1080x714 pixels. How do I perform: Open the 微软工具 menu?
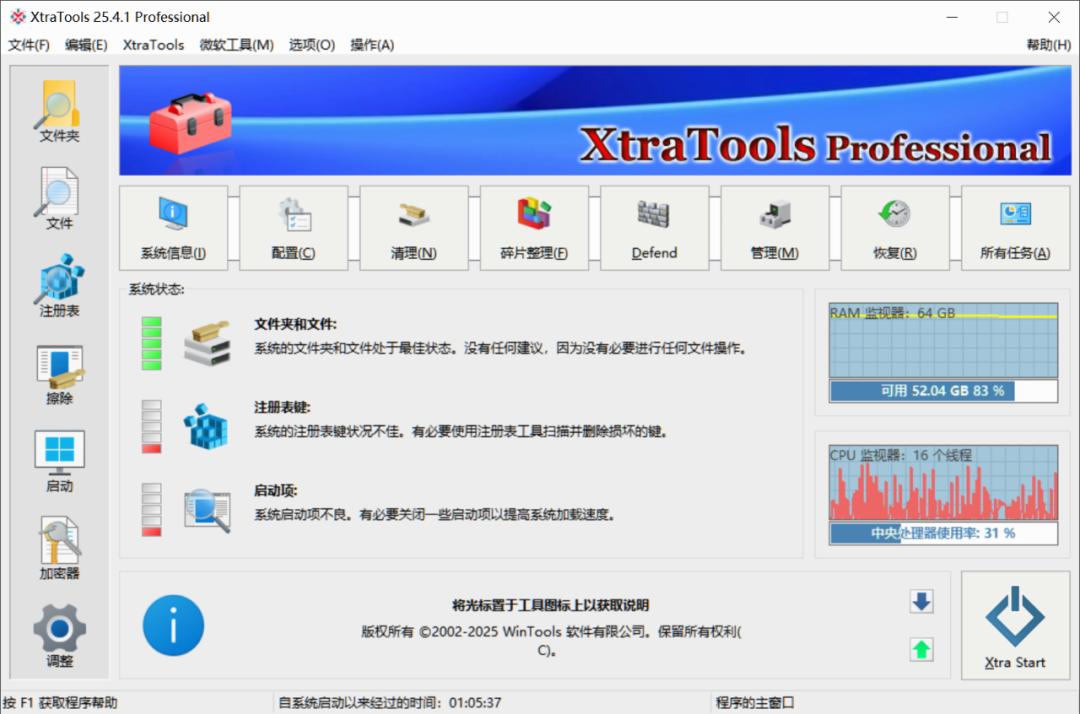pyautogui.click(x=236, y=44)
